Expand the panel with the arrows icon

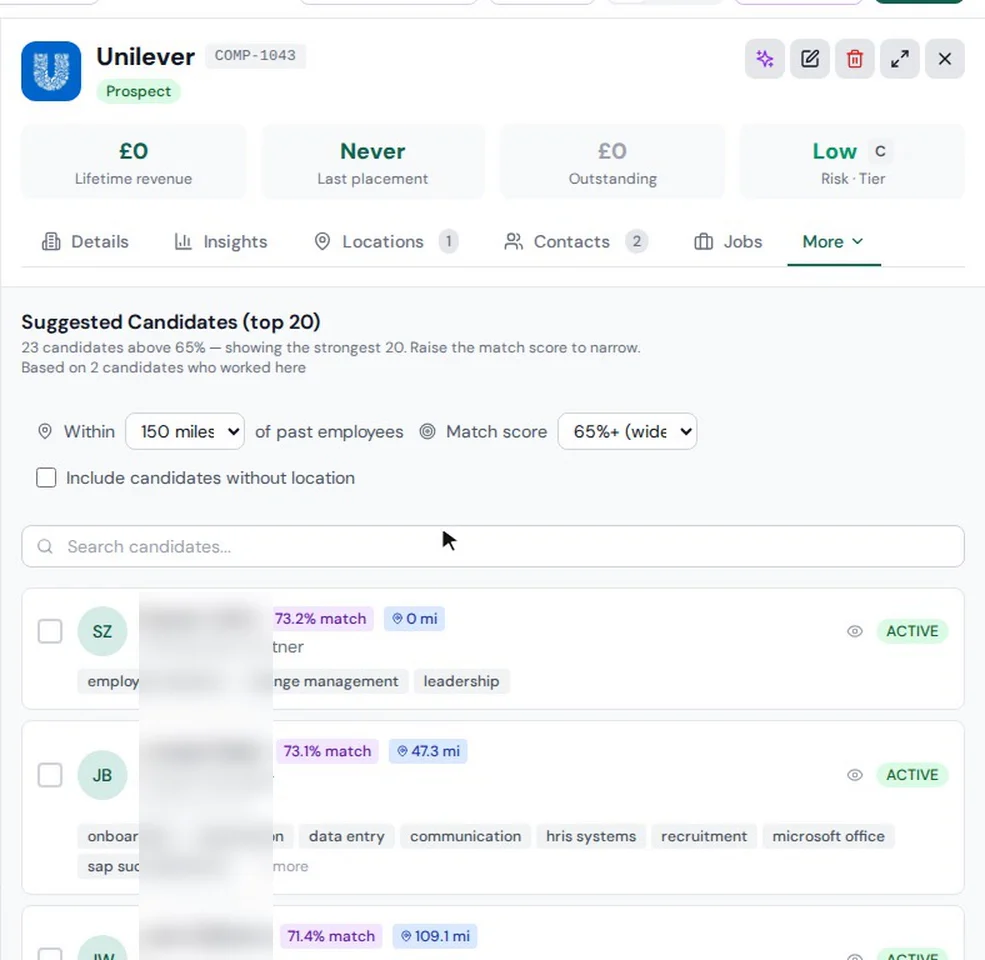pyautogui.click(x=900, y=59)
